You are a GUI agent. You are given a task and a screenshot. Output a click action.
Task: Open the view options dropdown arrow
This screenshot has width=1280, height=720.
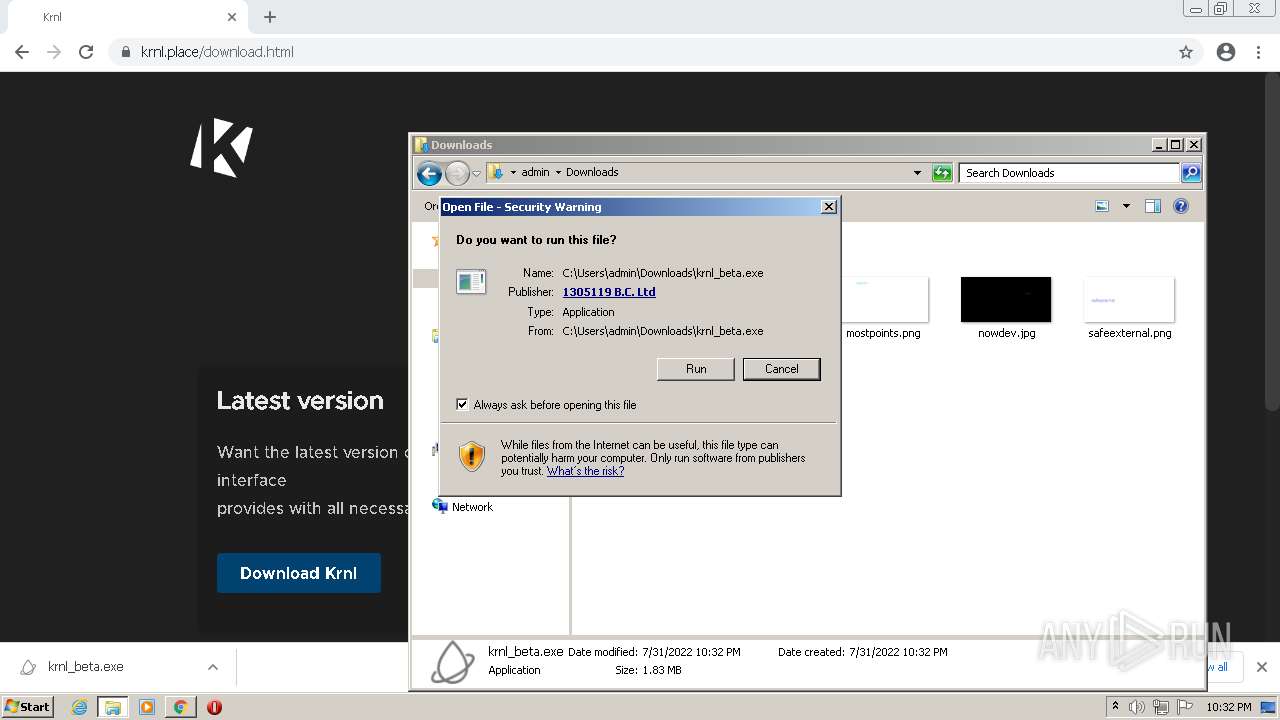(x=1126, y=206)
